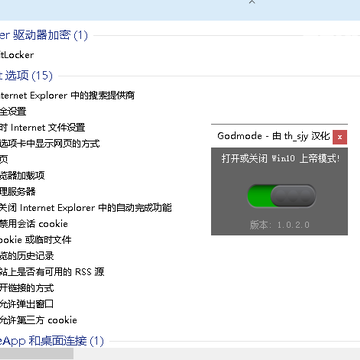Select the 览的历史记录 entry

pos(27,256)
